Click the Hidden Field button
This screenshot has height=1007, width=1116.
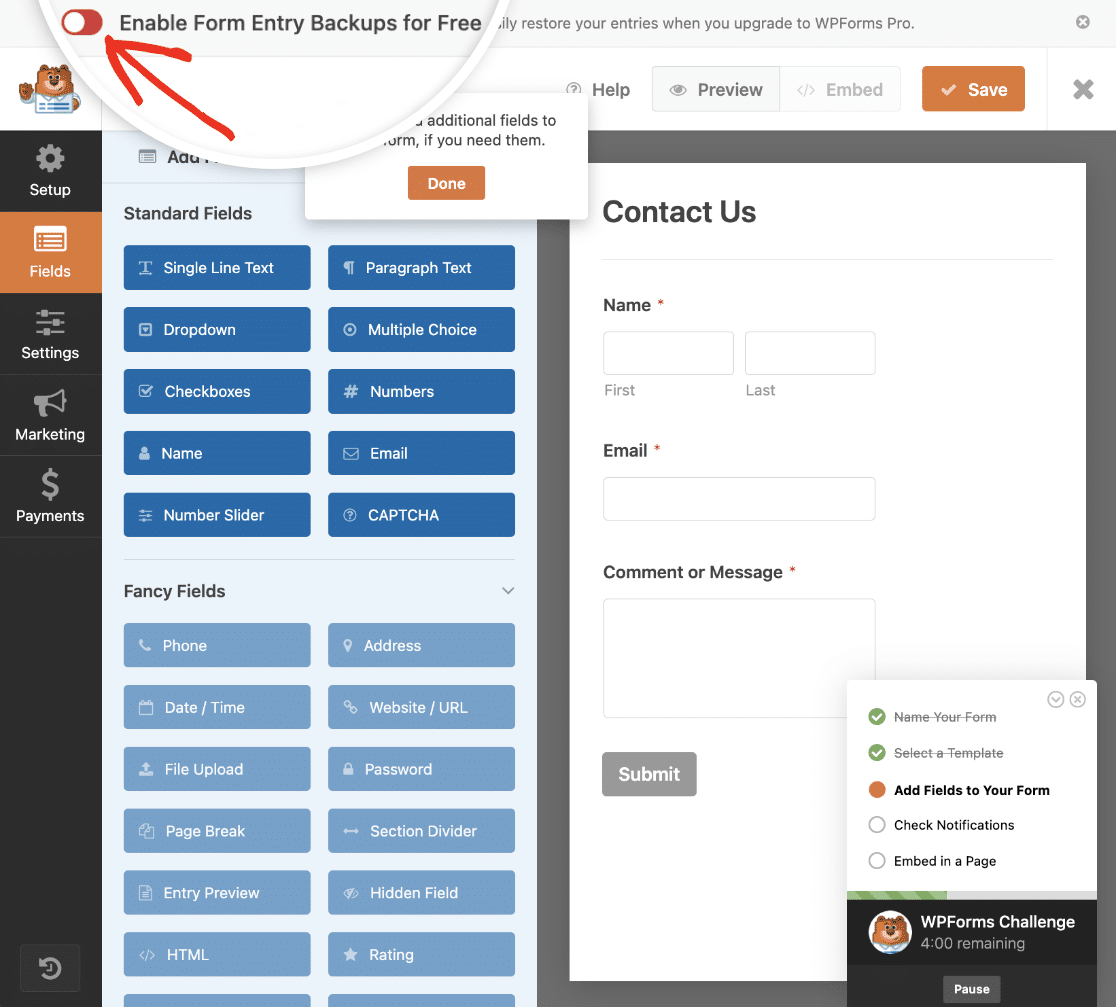pyautogui.click(x=421, y=893)
